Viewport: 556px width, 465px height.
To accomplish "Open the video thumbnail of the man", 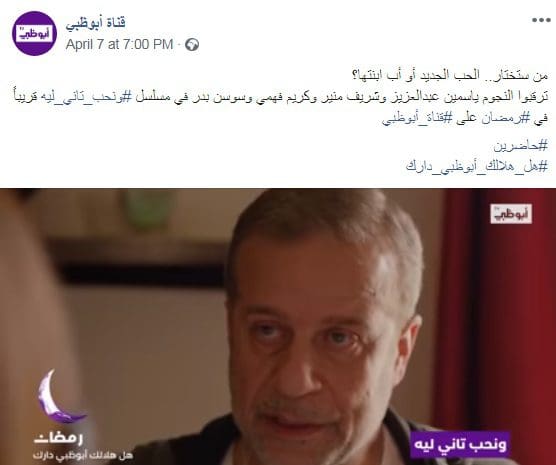I will pos(278,327).
